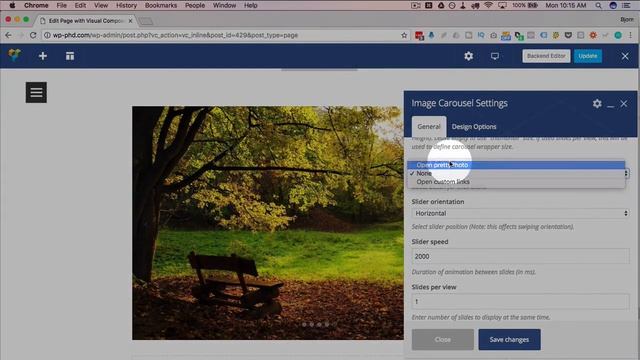Image resolution: width=640 pixels, height=360 pixels.
Task: Toggle responsive preview monitor icon
Action: [495, 56]
